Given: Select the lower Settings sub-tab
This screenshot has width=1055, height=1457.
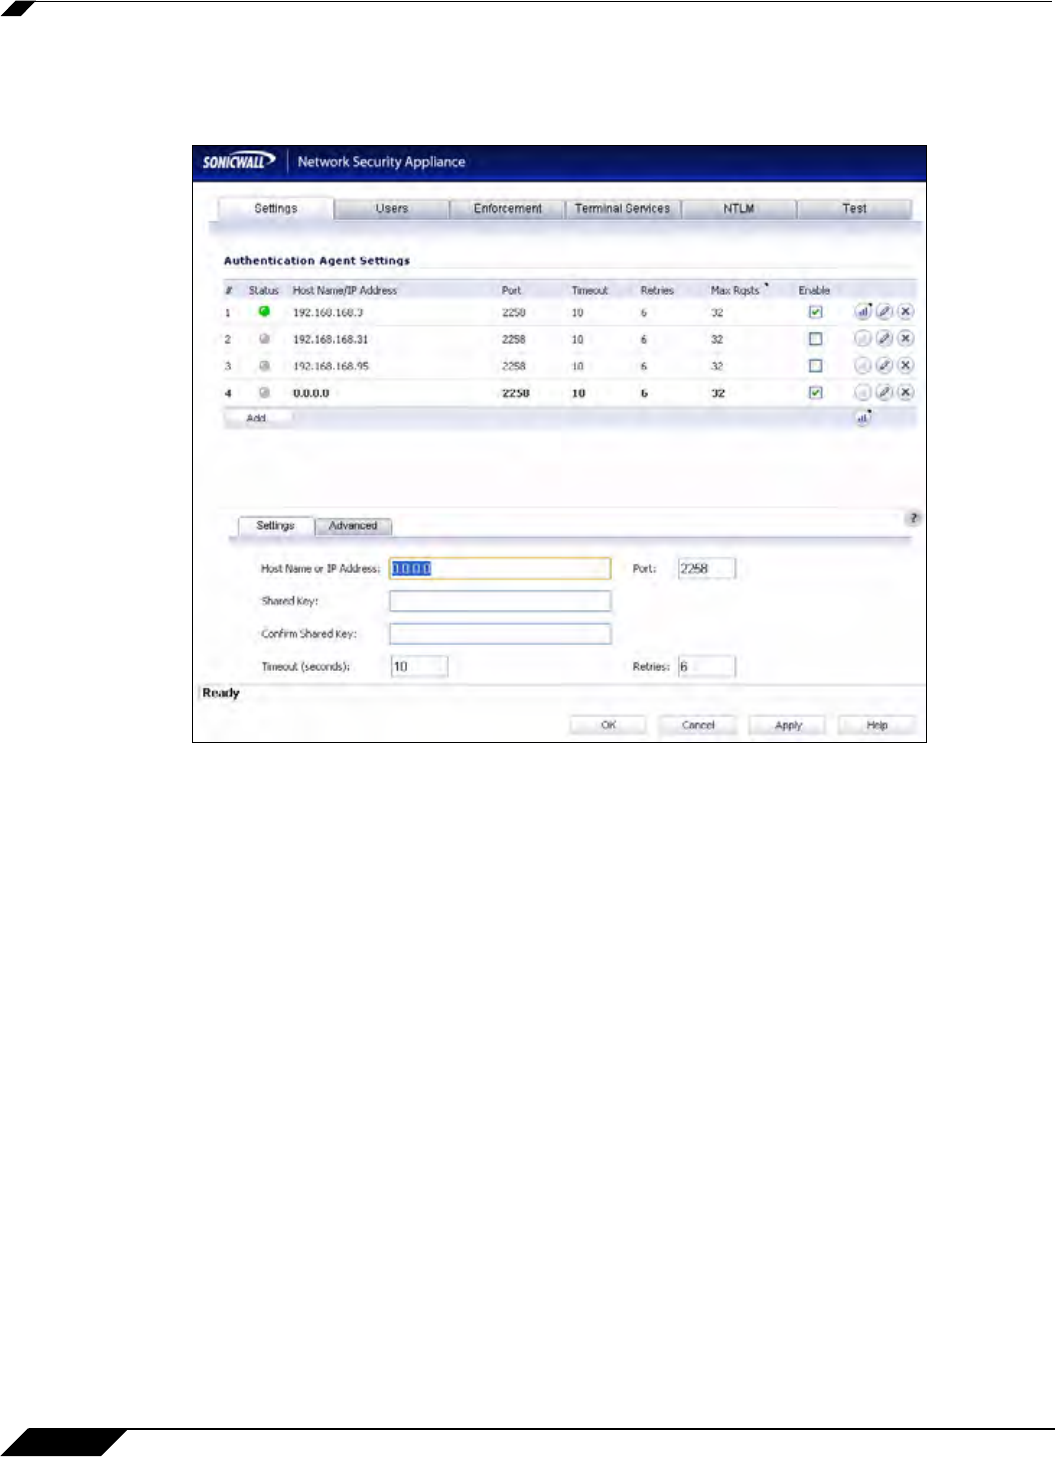Looking at the screenshot, I should pyautogui.click(x=276, y=526).
